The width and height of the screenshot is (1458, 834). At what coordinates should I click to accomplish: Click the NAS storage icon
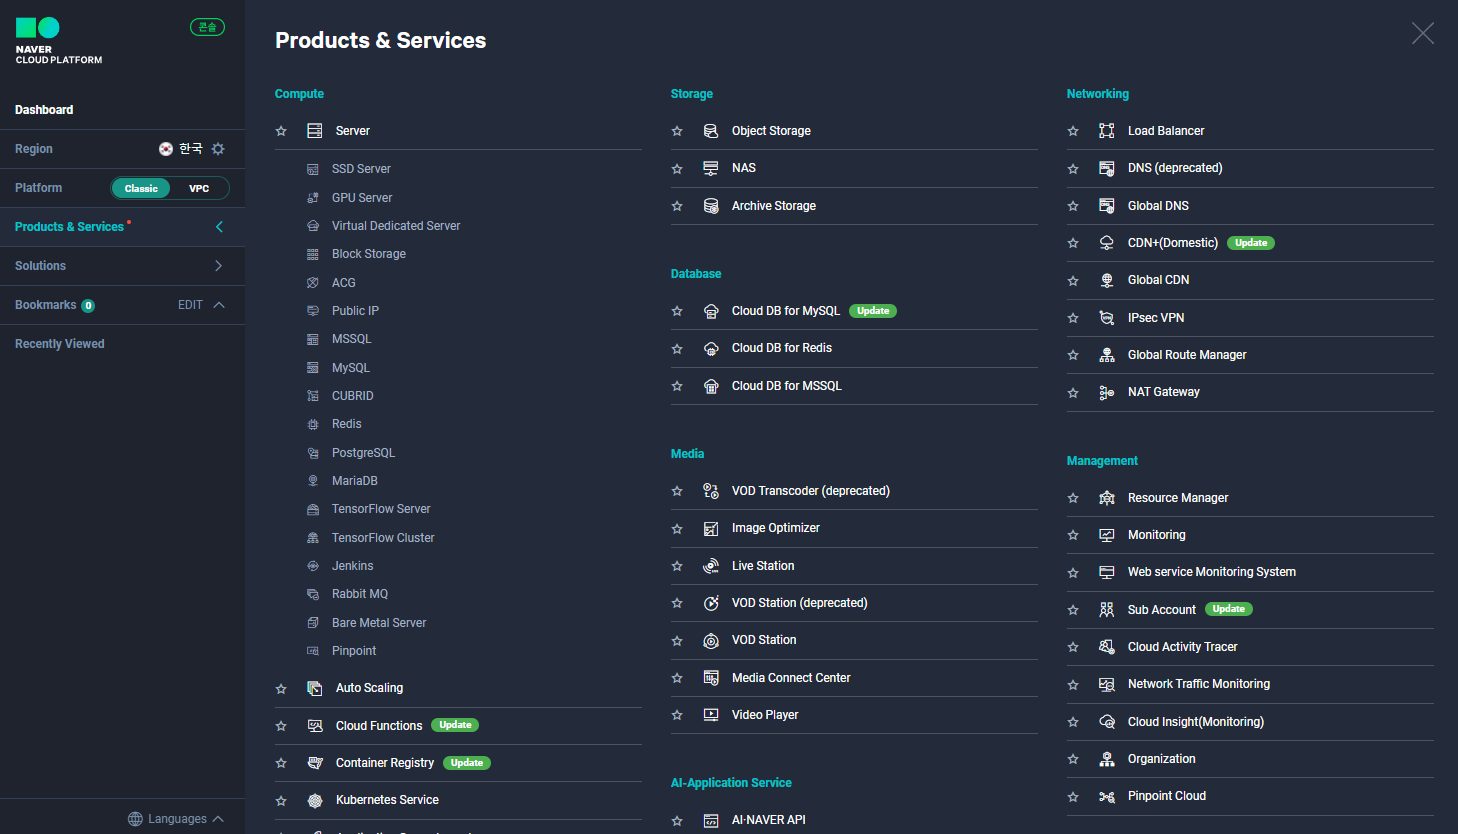[x=711, y=168]
